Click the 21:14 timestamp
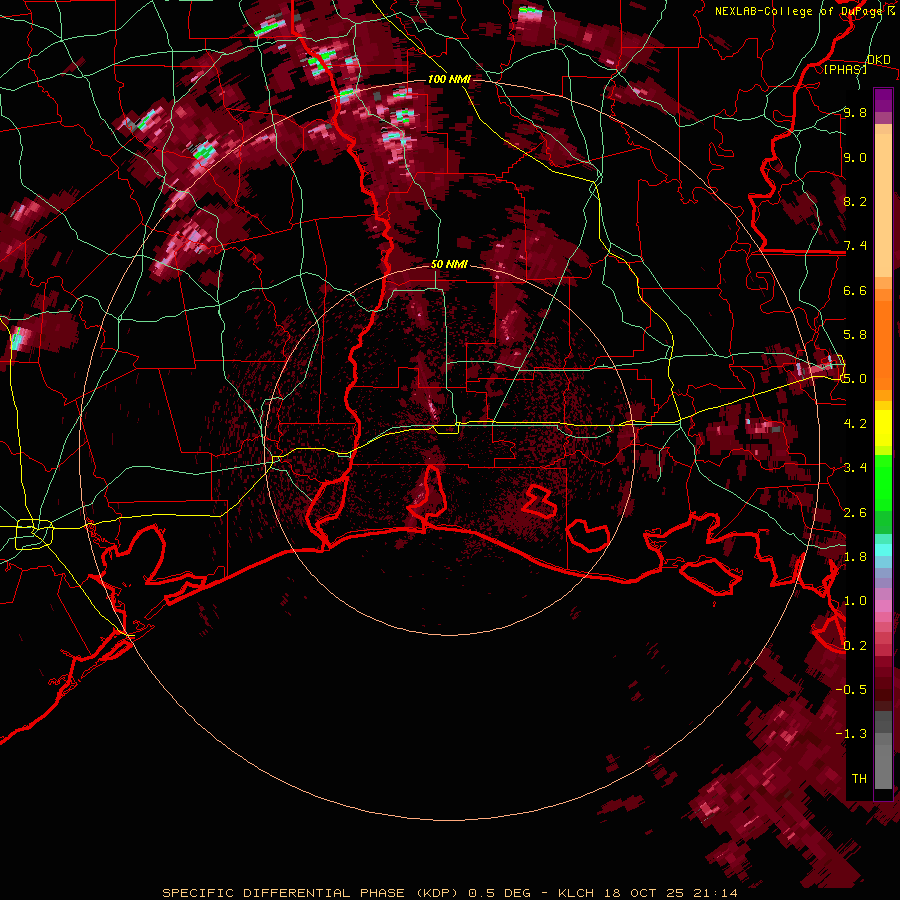This screenshot has width=900, height=900. tap(716, 893)
